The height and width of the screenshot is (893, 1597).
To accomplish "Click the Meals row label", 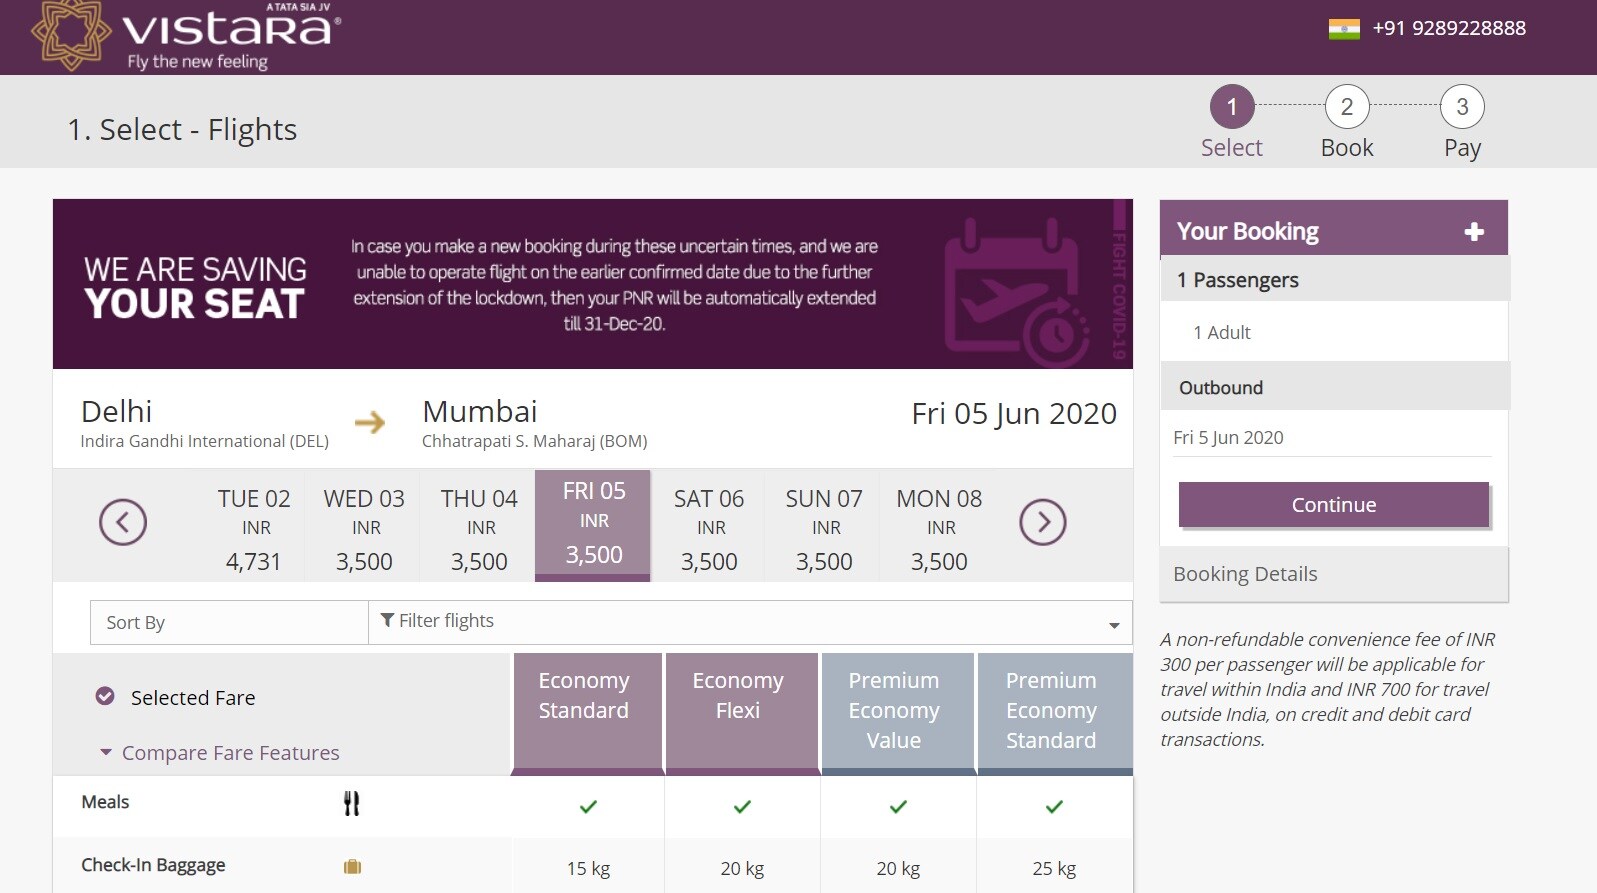I will coord(105,802).
